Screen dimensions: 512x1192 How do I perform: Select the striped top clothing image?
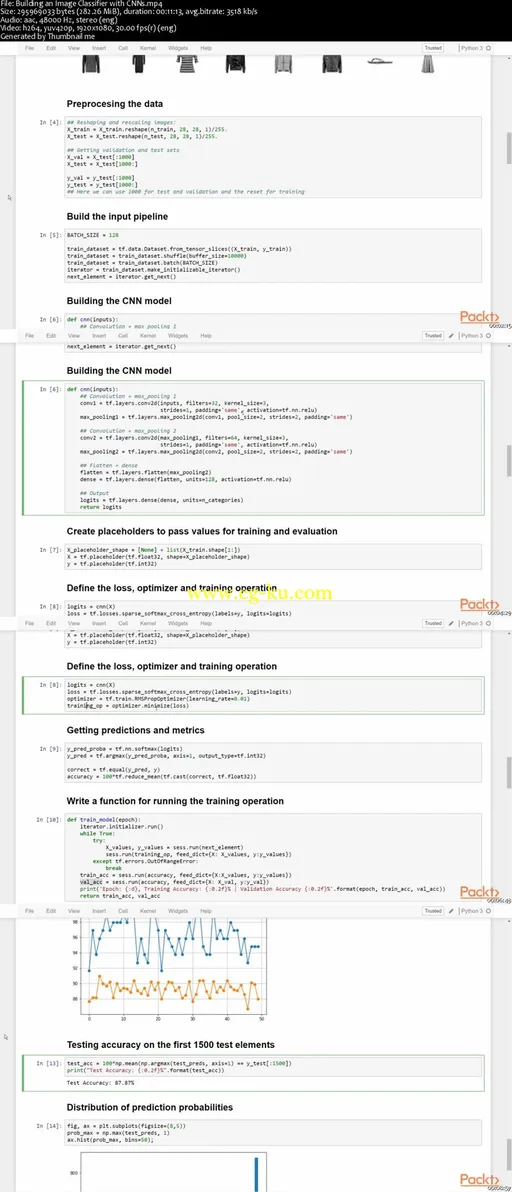[x=188, y=63]
